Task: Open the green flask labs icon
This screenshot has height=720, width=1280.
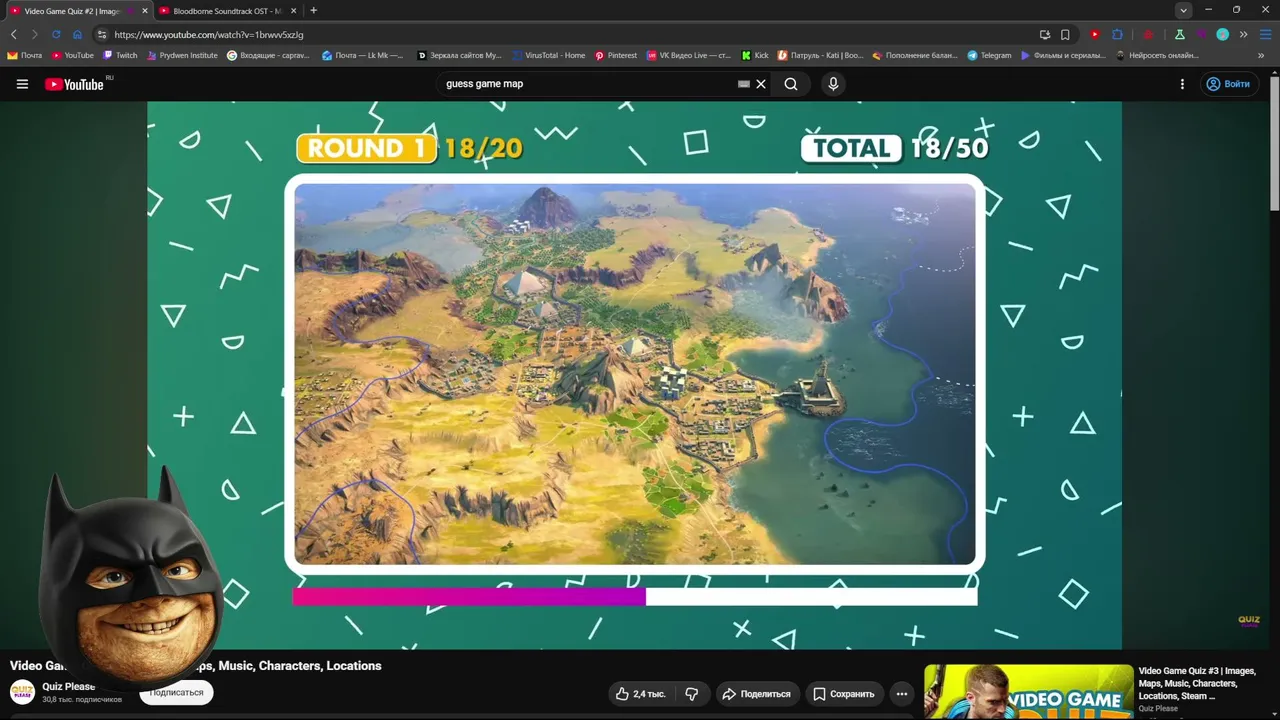Action: pos(1180,34)
